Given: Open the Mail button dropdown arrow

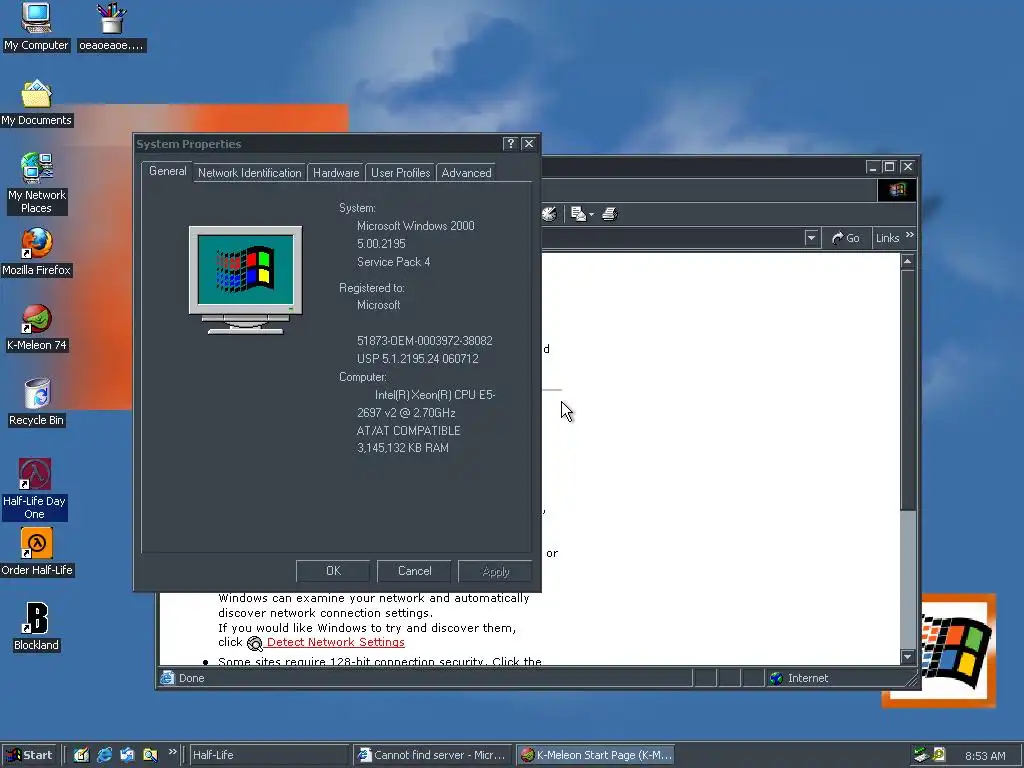Looking at the screenshot, I should tap(591, 214).
